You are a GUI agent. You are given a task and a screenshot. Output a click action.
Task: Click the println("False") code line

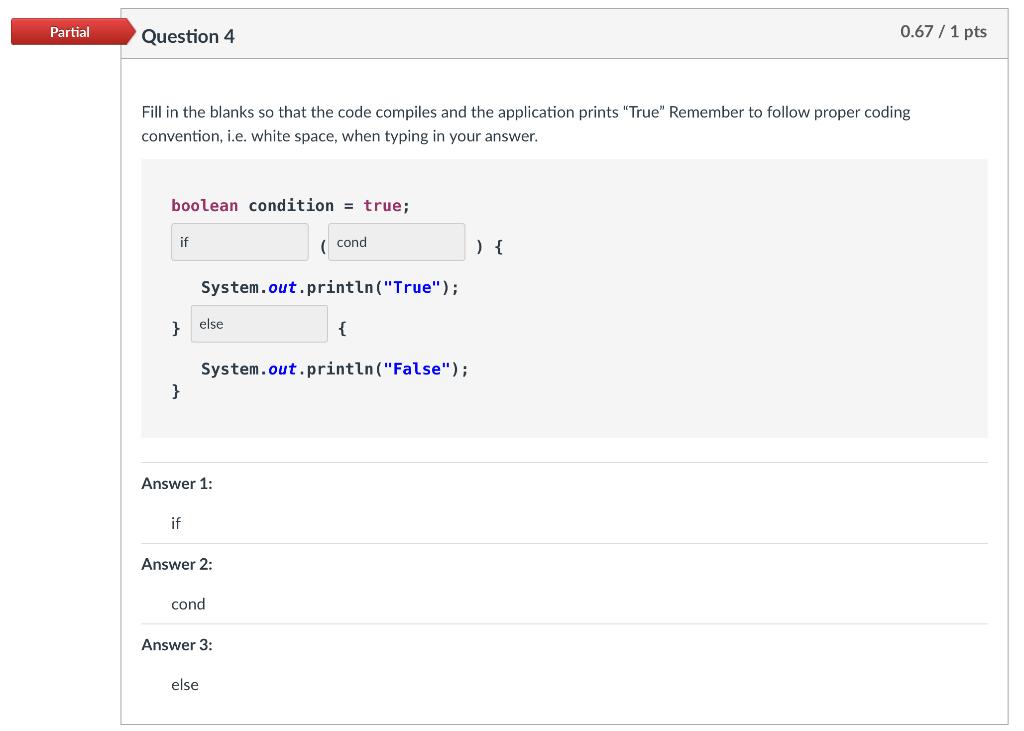[x=334, y=369]
